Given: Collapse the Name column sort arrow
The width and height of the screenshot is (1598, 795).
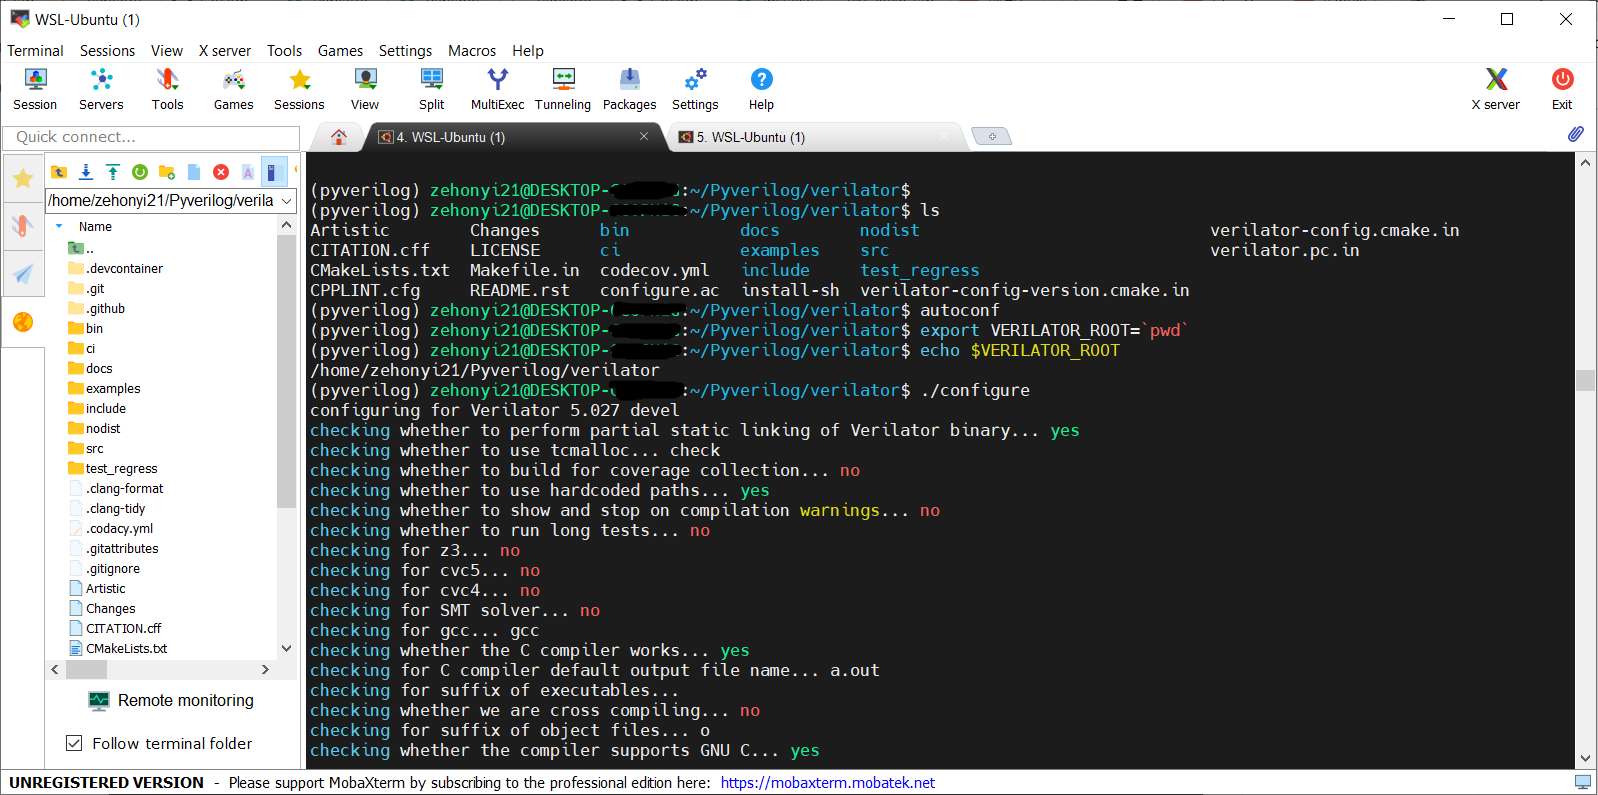Looking at the screenshot, I should click(59, 227).
